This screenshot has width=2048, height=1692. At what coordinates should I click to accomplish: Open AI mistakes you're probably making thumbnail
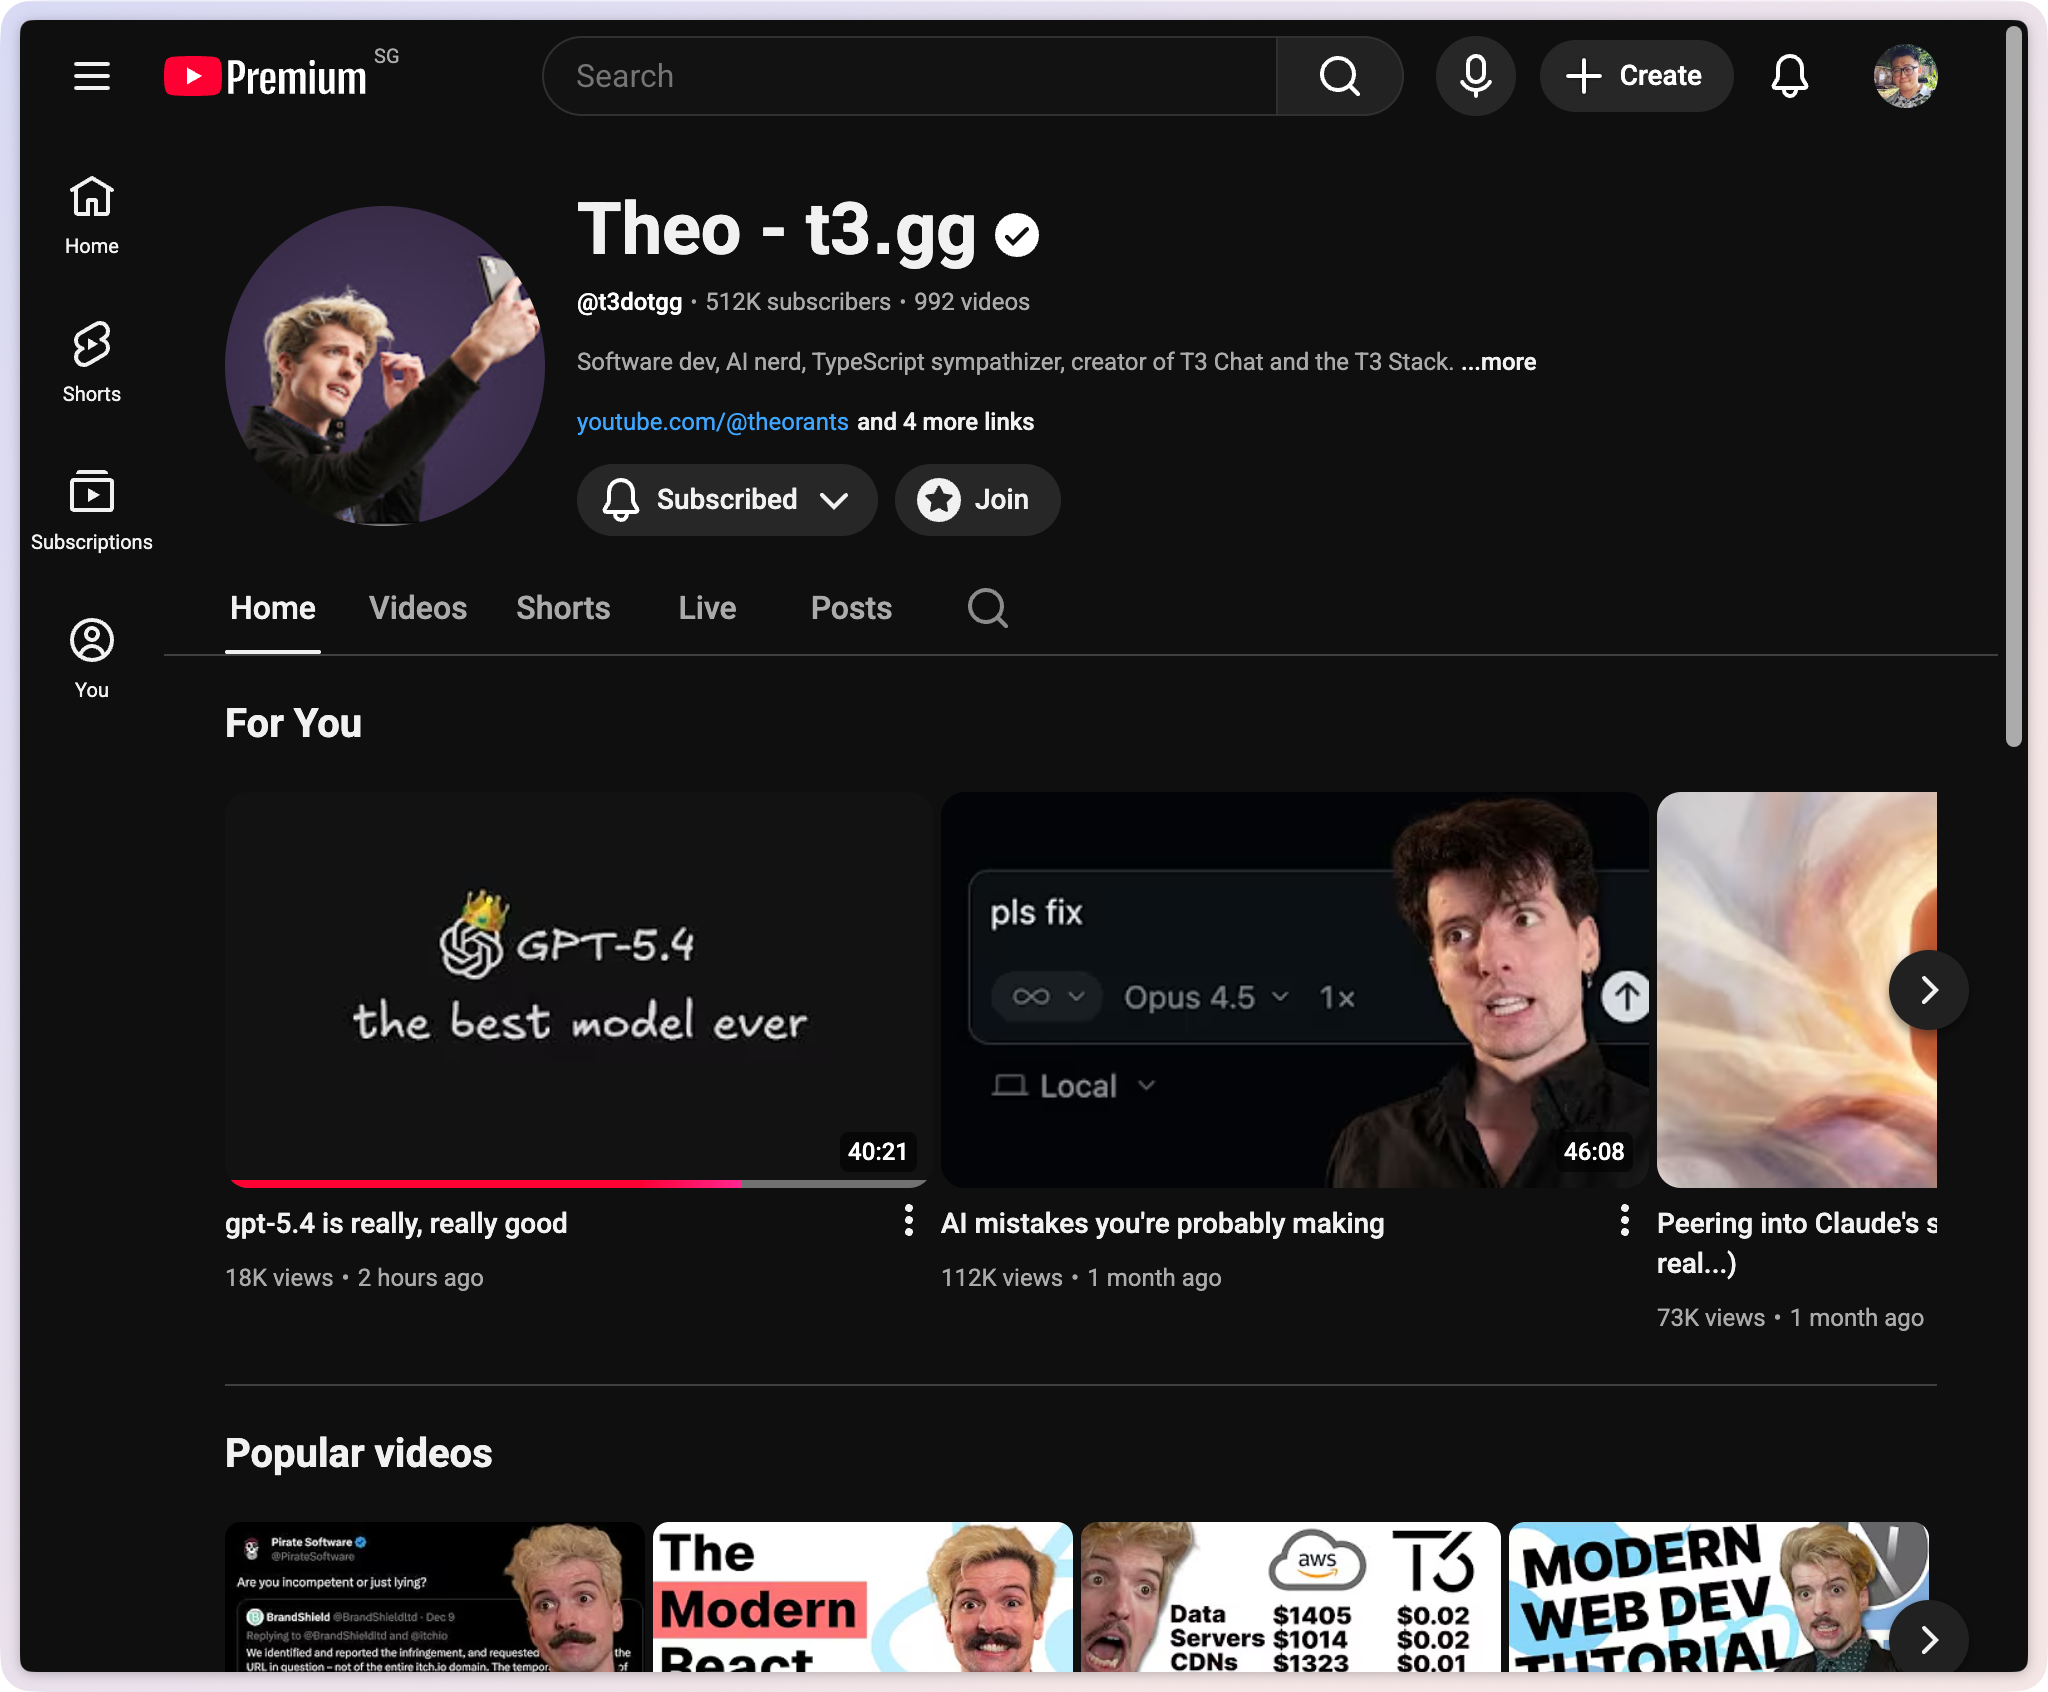coord(1293,990)
